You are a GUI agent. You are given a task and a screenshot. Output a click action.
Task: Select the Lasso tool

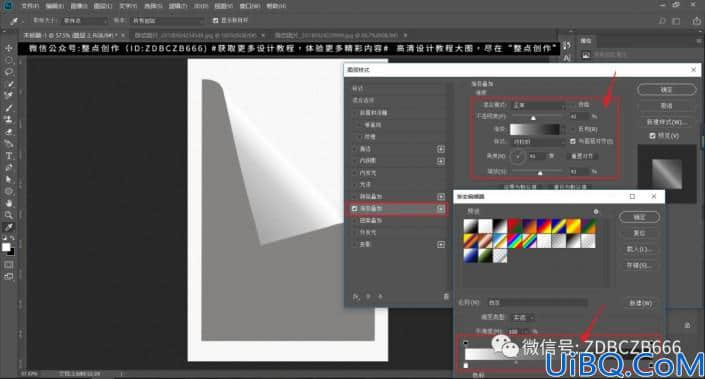tap(9, 72)
